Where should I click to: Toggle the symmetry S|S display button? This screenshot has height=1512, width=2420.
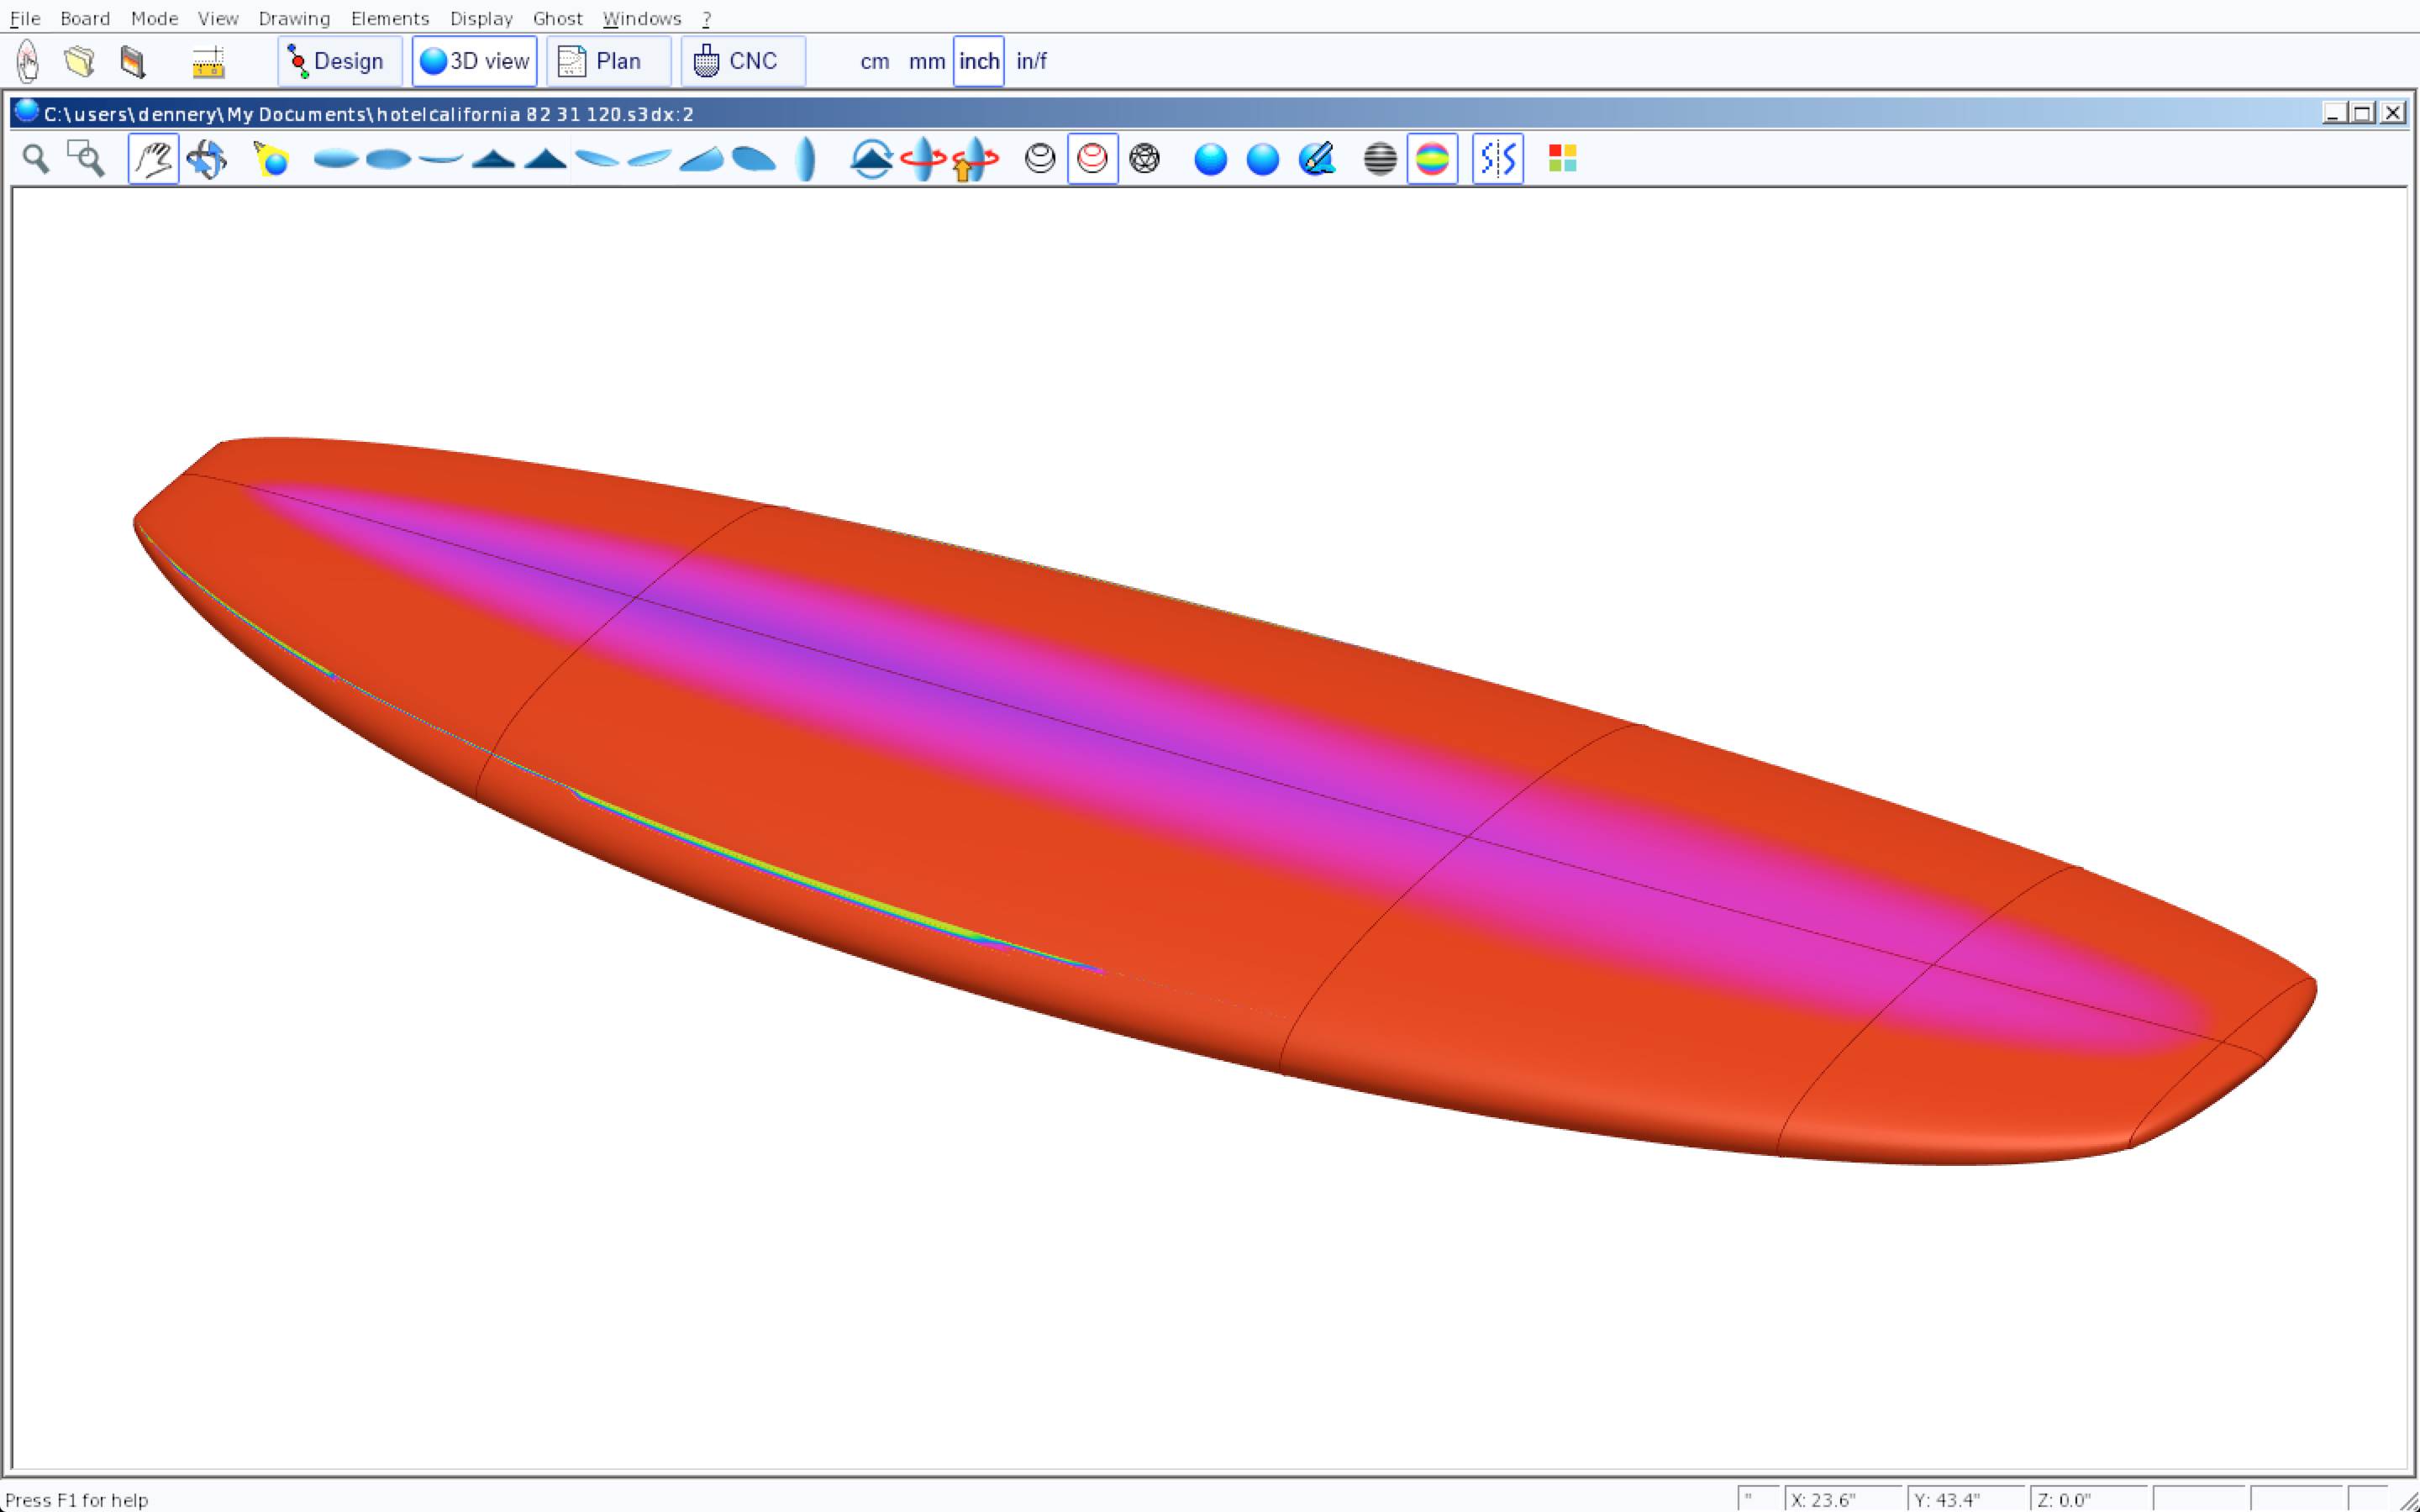[x=1497, y=159]
